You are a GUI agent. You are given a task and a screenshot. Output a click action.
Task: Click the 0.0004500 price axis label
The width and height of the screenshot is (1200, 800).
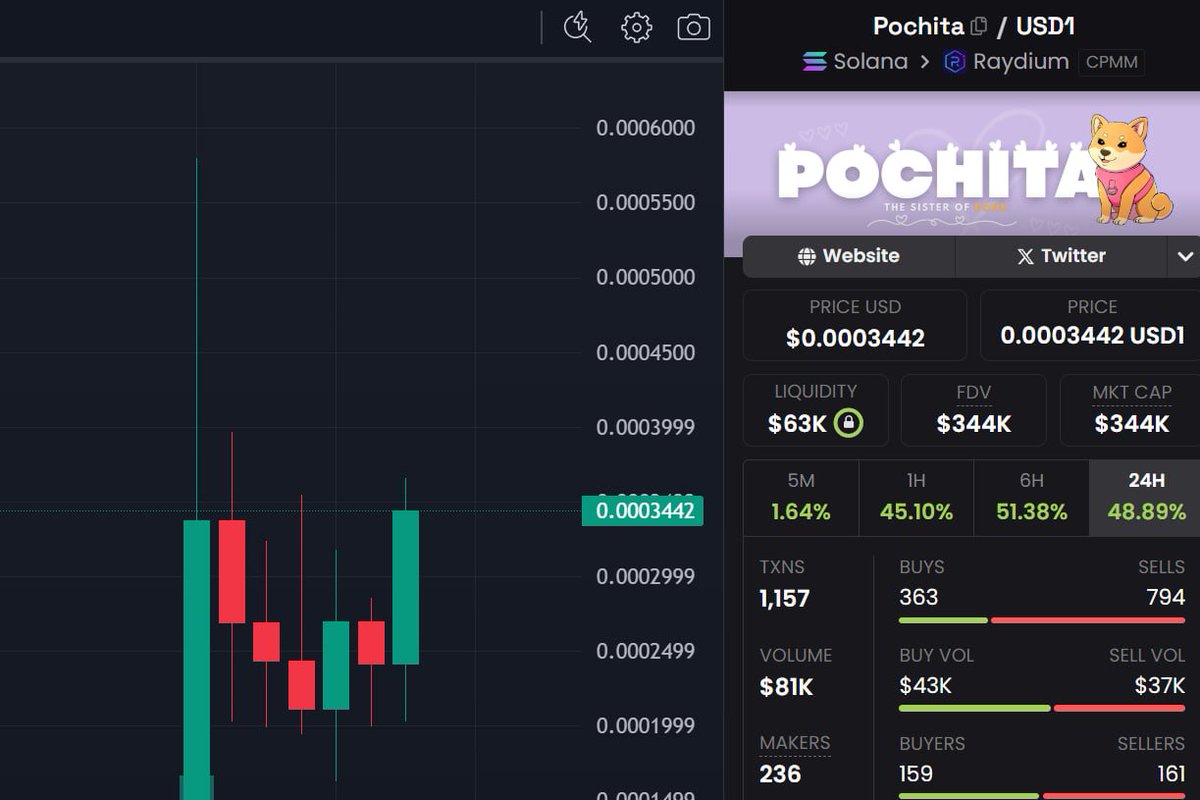pos(645,352)
